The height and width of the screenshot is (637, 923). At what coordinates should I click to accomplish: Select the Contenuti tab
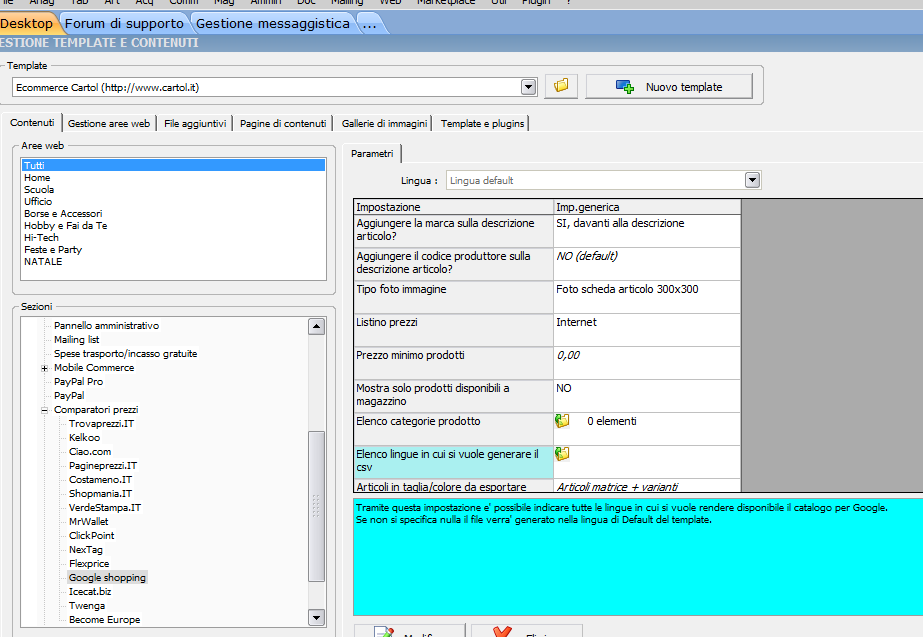click(x=32, y=122)
